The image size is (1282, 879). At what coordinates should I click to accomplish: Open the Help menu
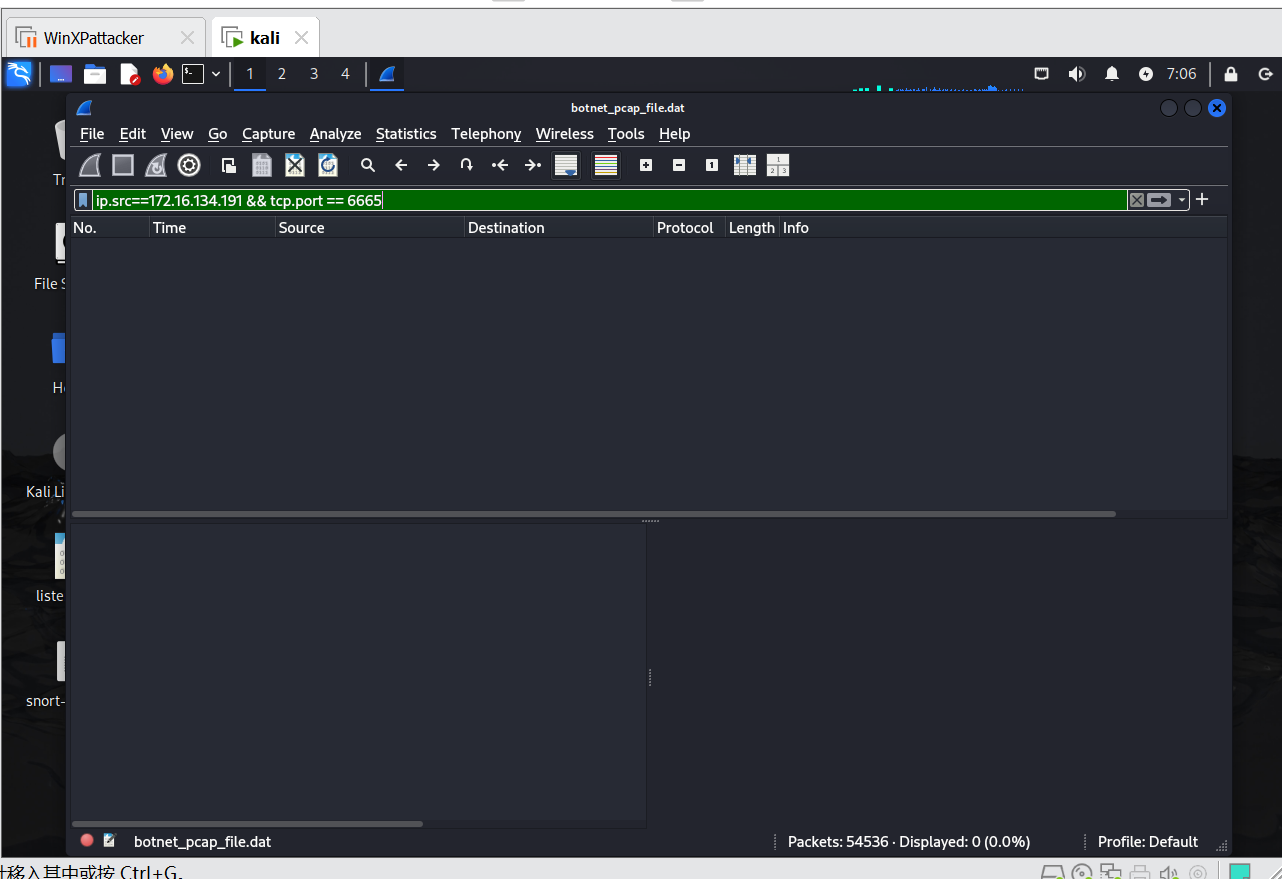tap(675, 134)
